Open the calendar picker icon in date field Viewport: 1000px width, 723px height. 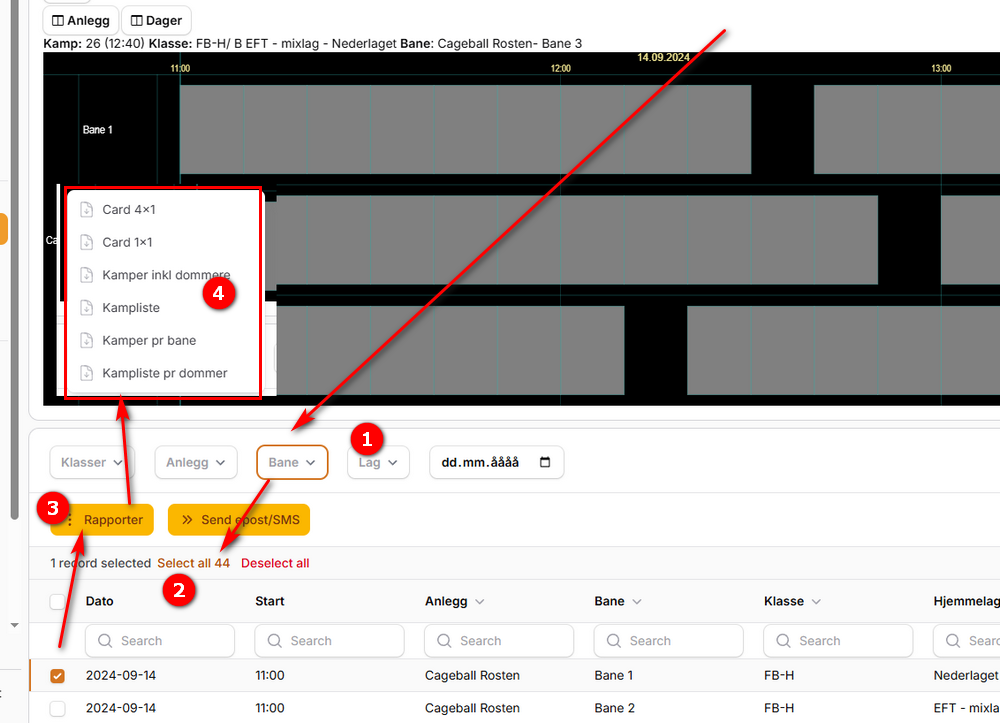pos(545,462)
